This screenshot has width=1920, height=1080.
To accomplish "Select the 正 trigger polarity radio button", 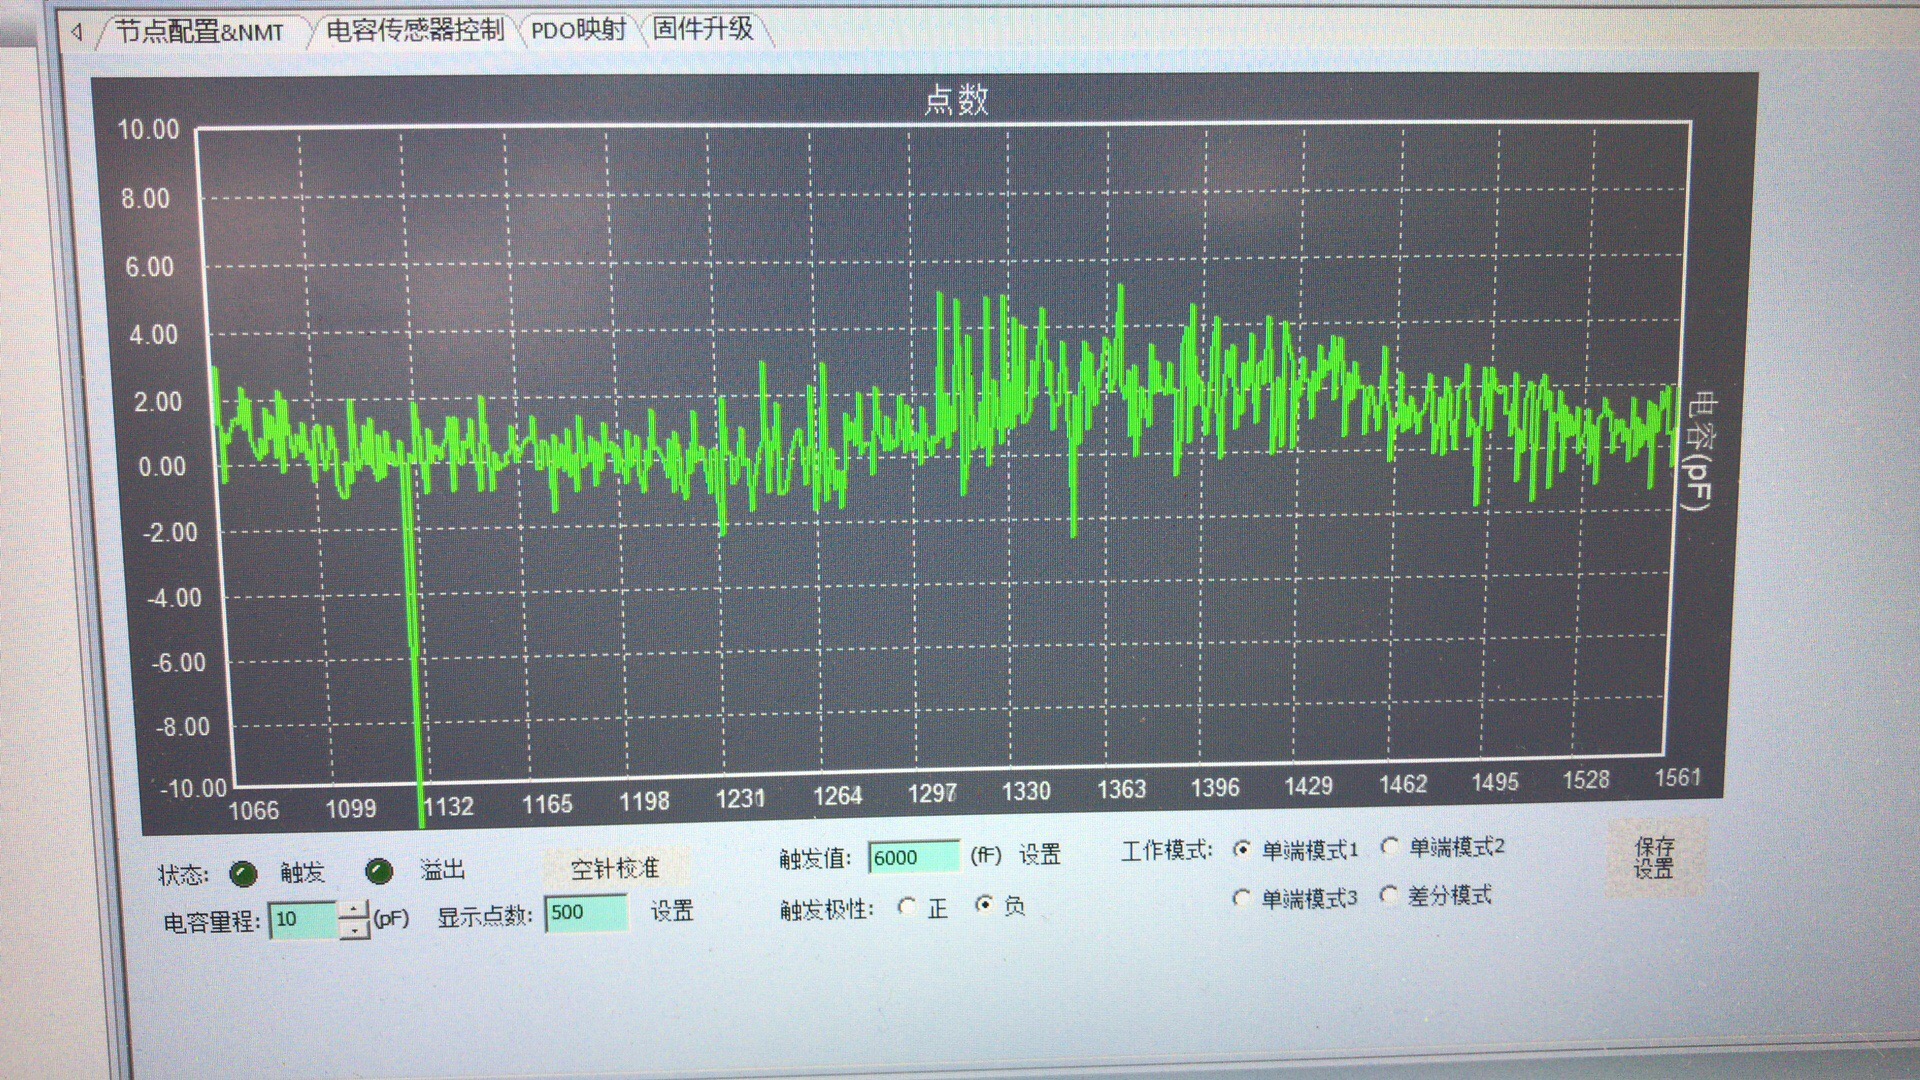I will coord(907,907).
